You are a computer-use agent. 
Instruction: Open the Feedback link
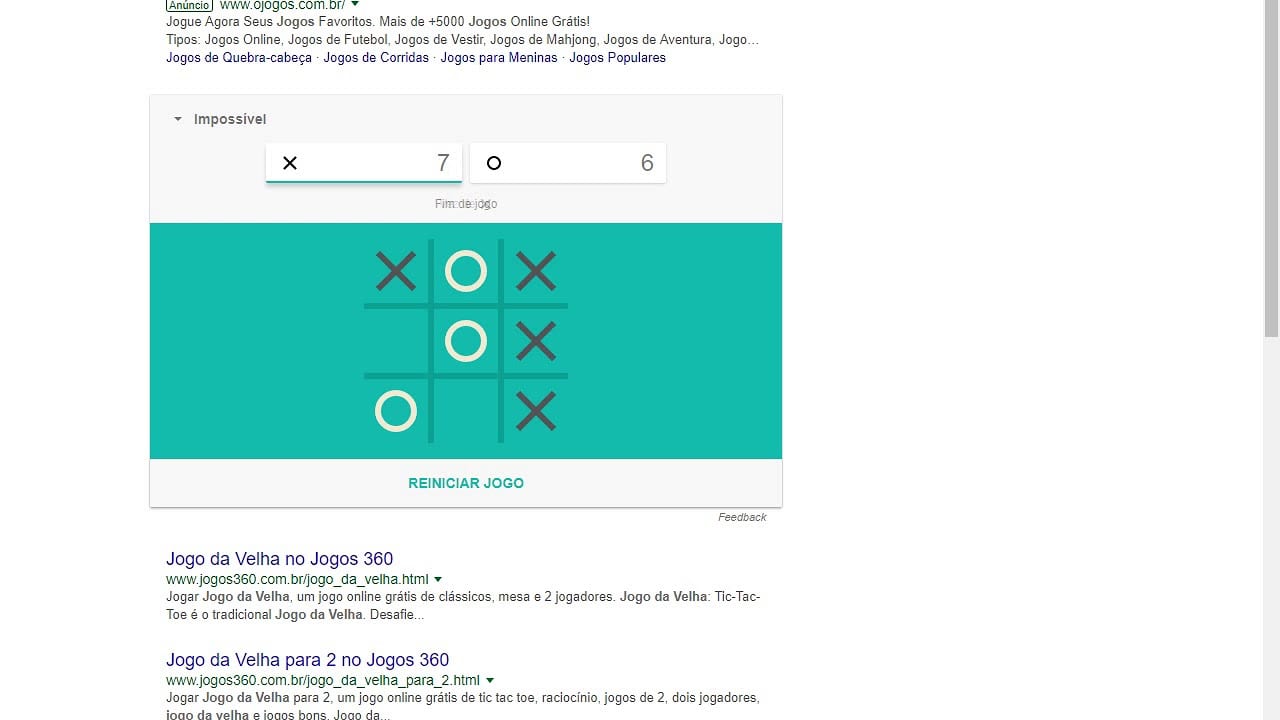coord(742,517)
